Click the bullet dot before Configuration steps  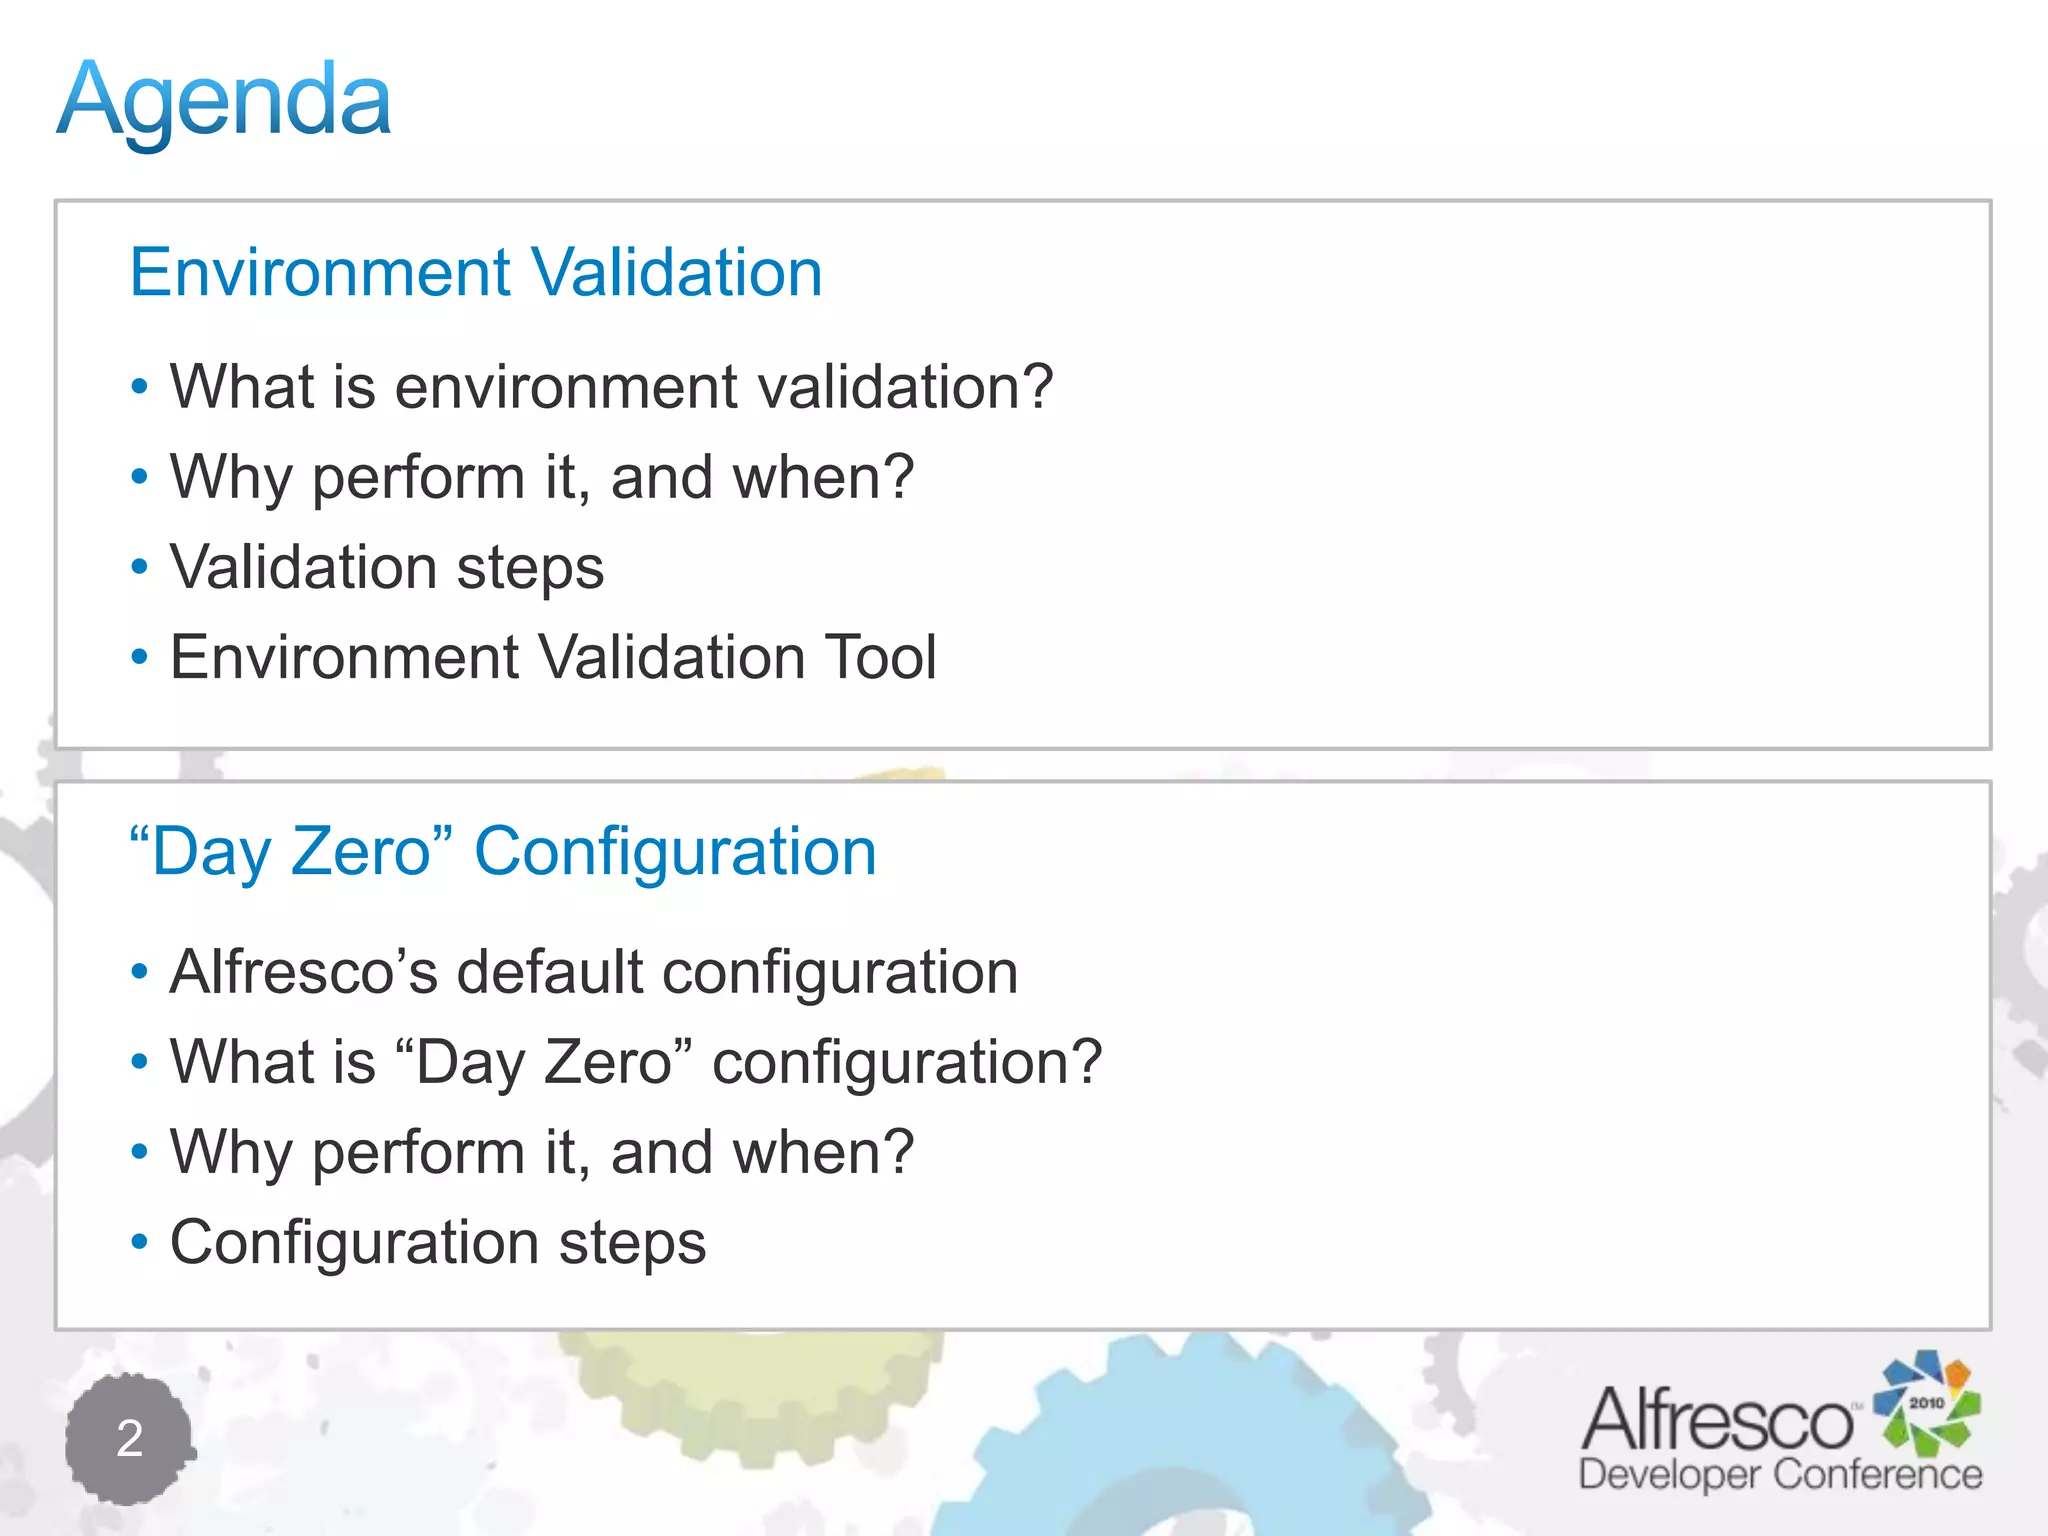140,1242
